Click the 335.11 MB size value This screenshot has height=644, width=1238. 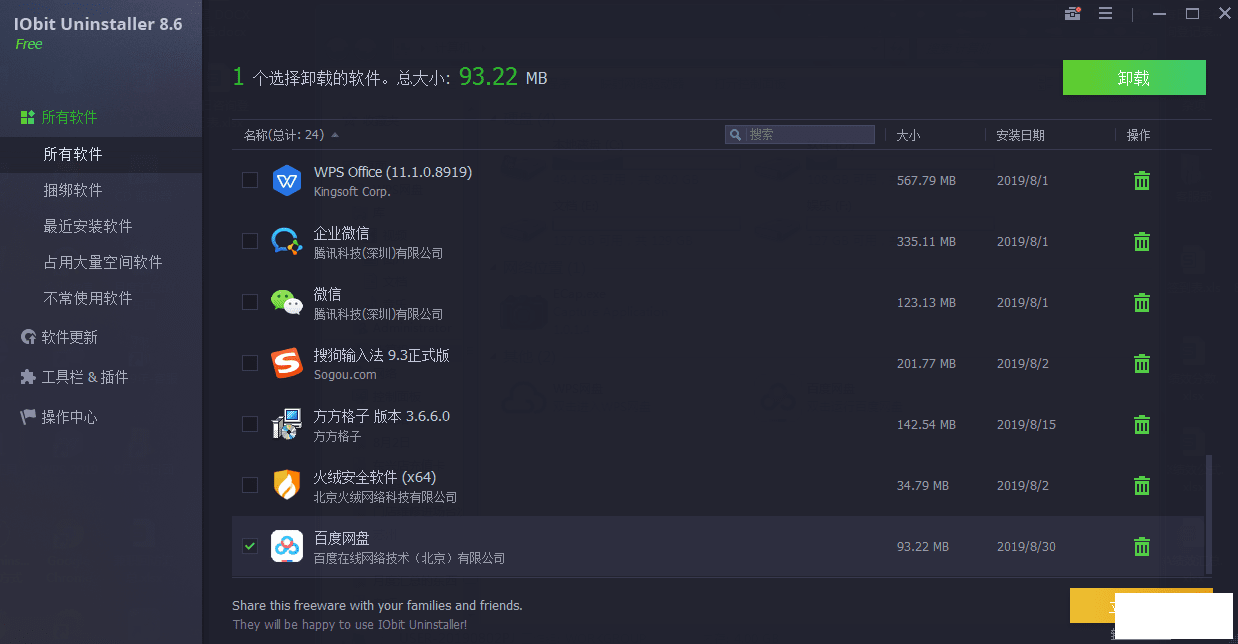(926, 242)
